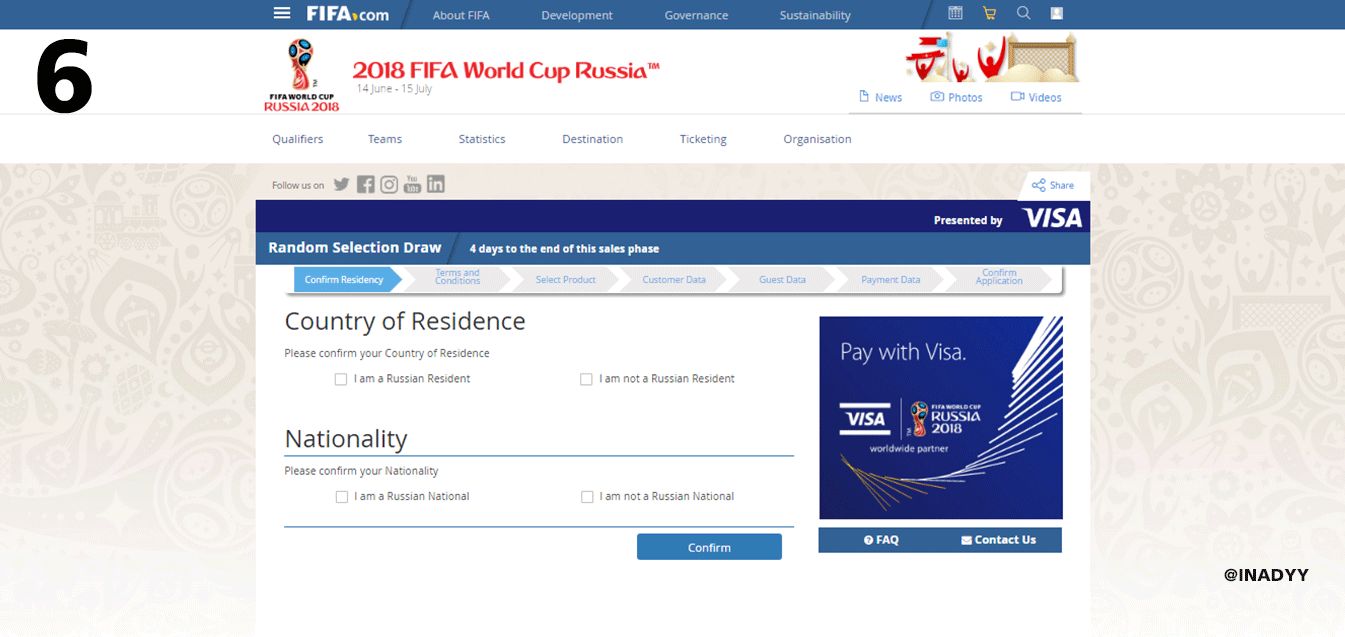This screenshot has height=637, width=1345.
Task: Select 'I am not a Russian Resident'
Action: (586, 379)
